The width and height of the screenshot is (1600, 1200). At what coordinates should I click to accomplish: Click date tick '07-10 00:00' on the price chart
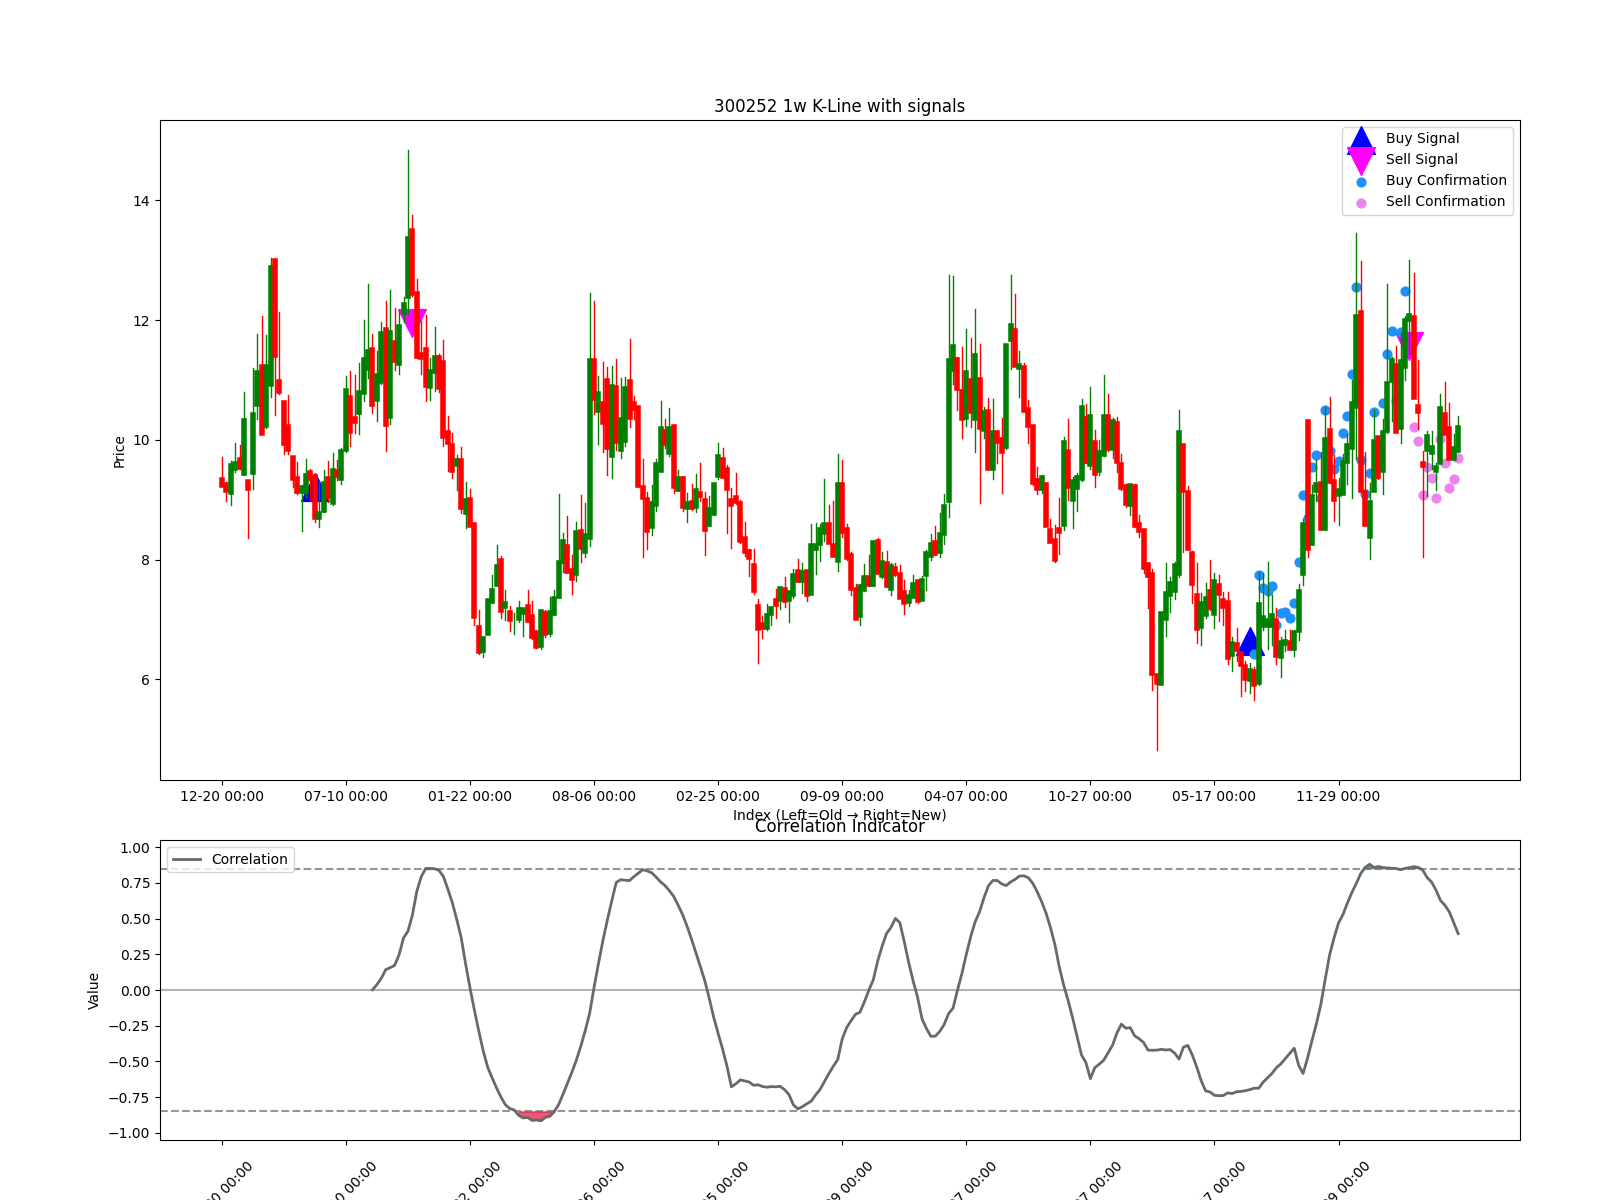(346, 796)
